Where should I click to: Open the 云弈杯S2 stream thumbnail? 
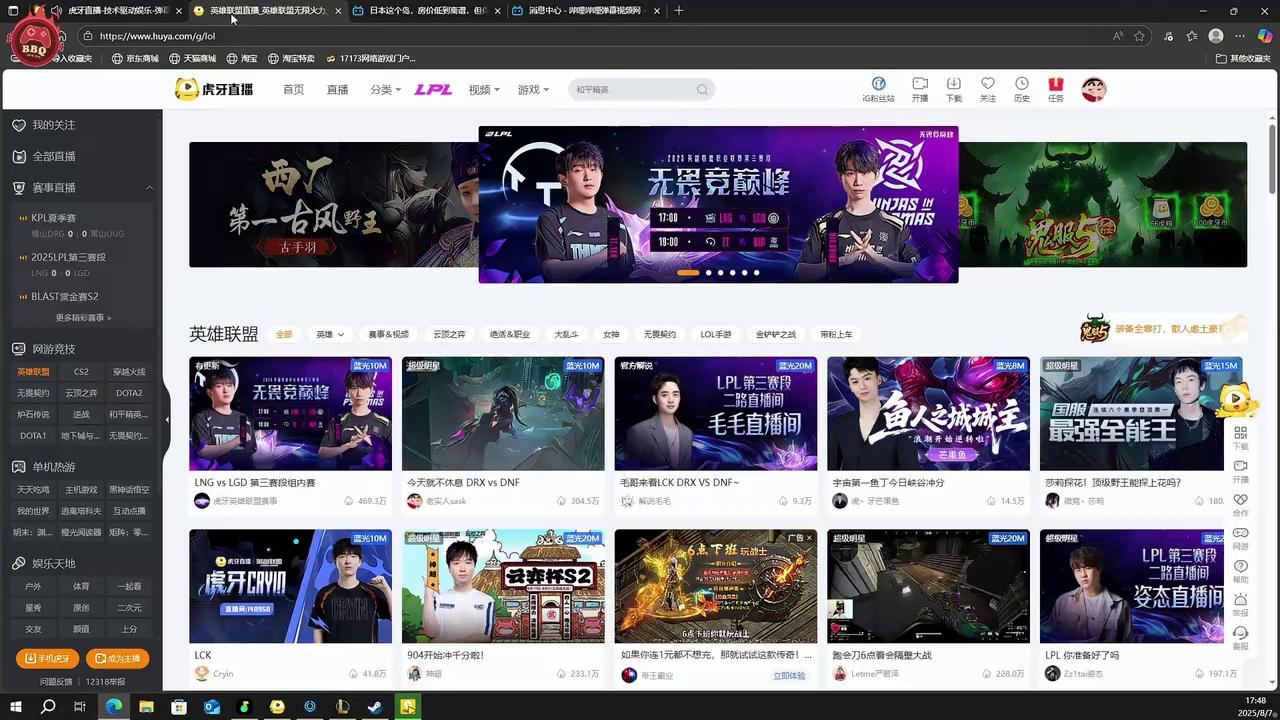[503, 586]
